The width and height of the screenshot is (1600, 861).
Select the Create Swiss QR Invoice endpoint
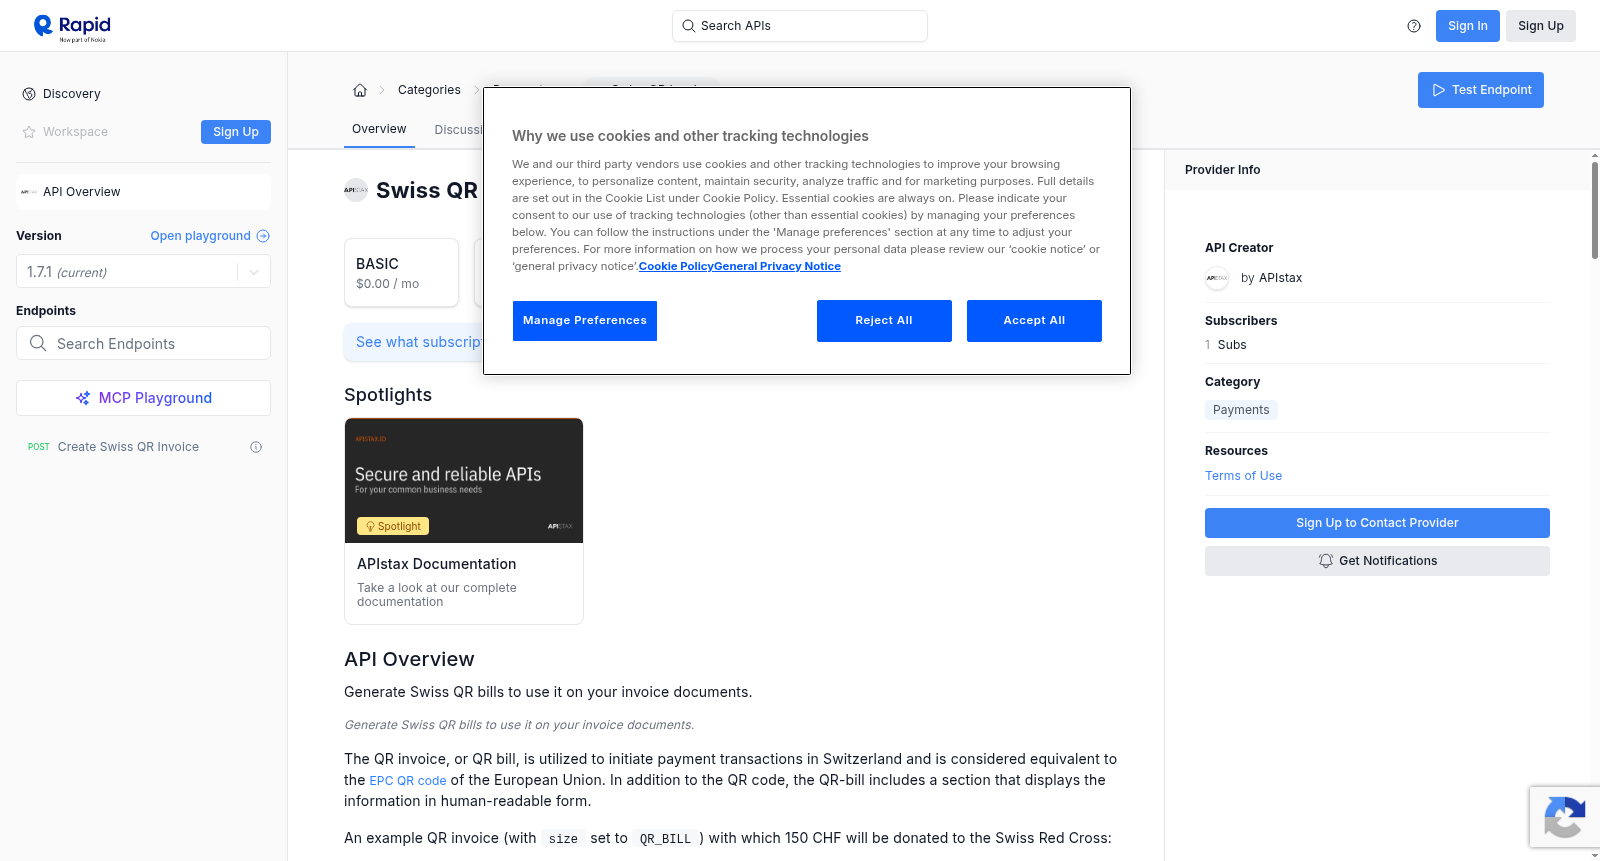click(128, 447)
